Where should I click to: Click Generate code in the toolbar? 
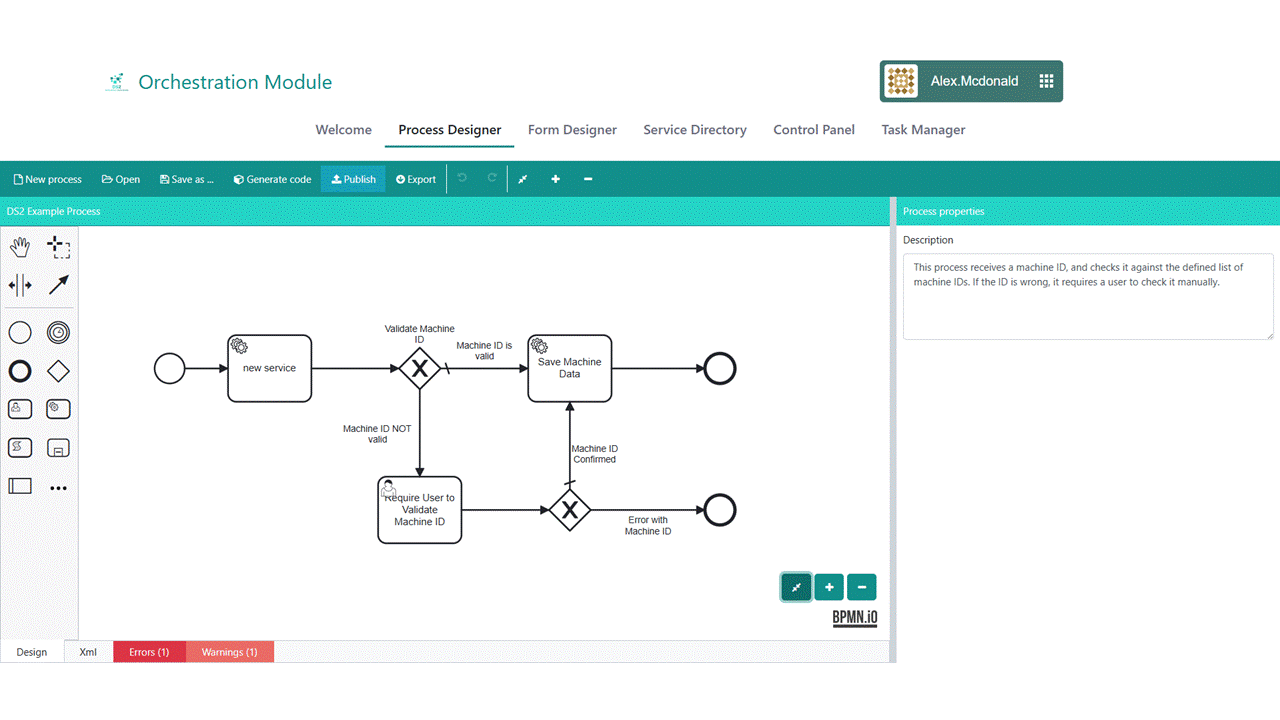[272, 180]
